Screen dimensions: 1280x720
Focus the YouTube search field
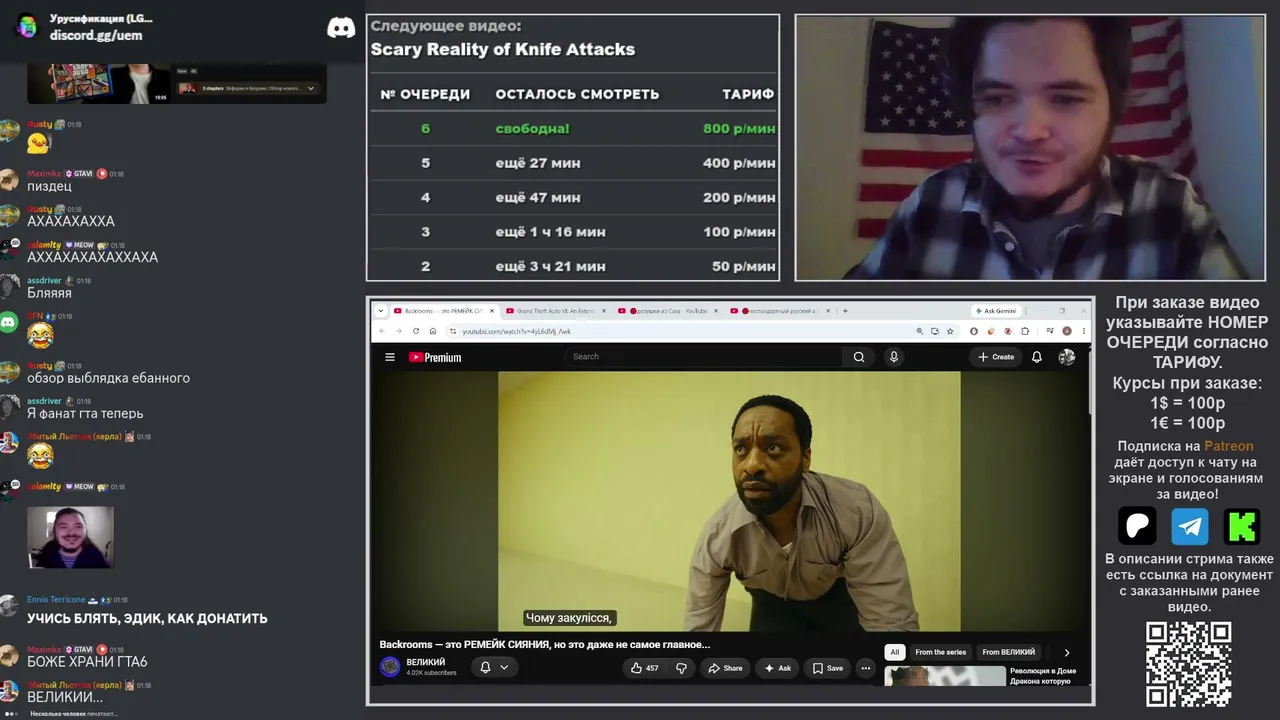705,357
